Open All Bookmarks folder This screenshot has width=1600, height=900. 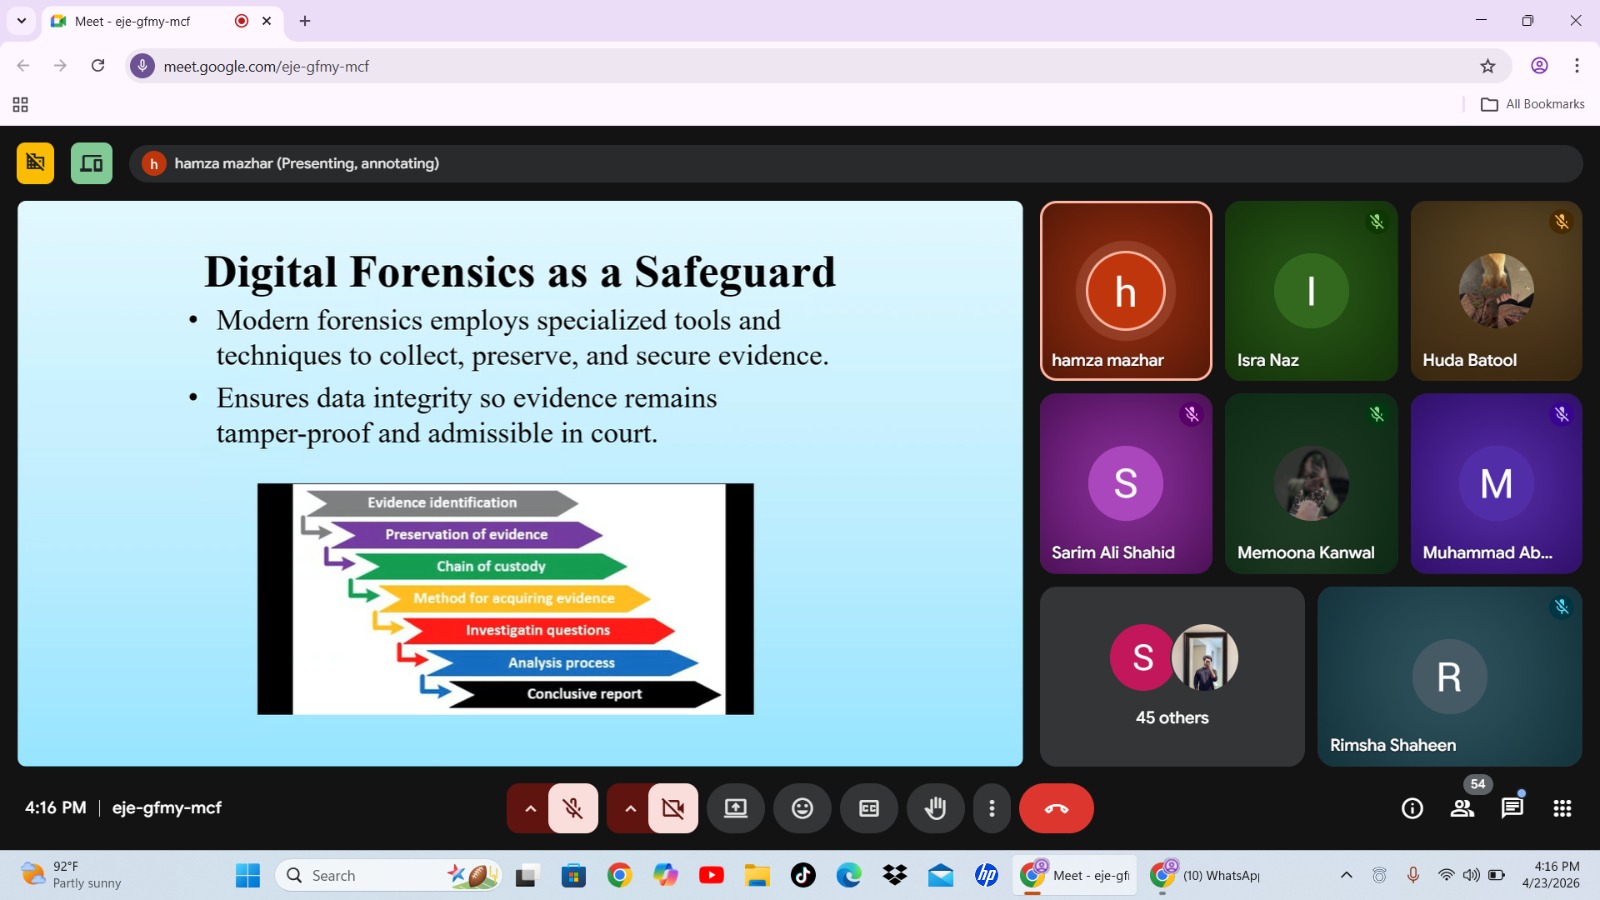[x=1533, y=104]
